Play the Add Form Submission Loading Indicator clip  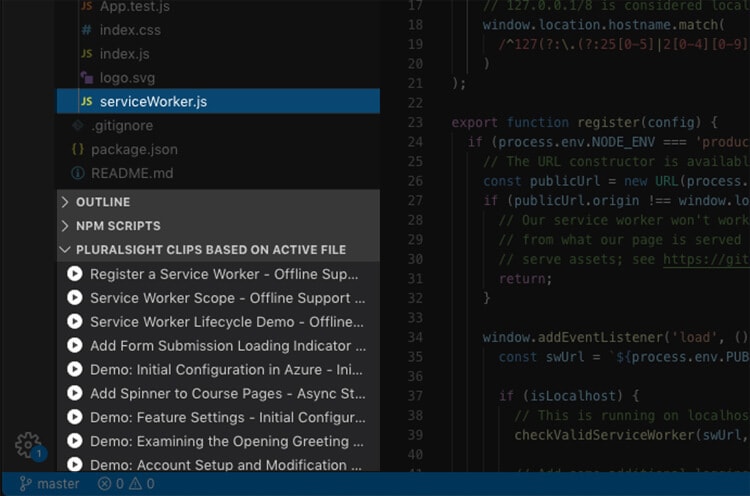click(x=75, y=345)
